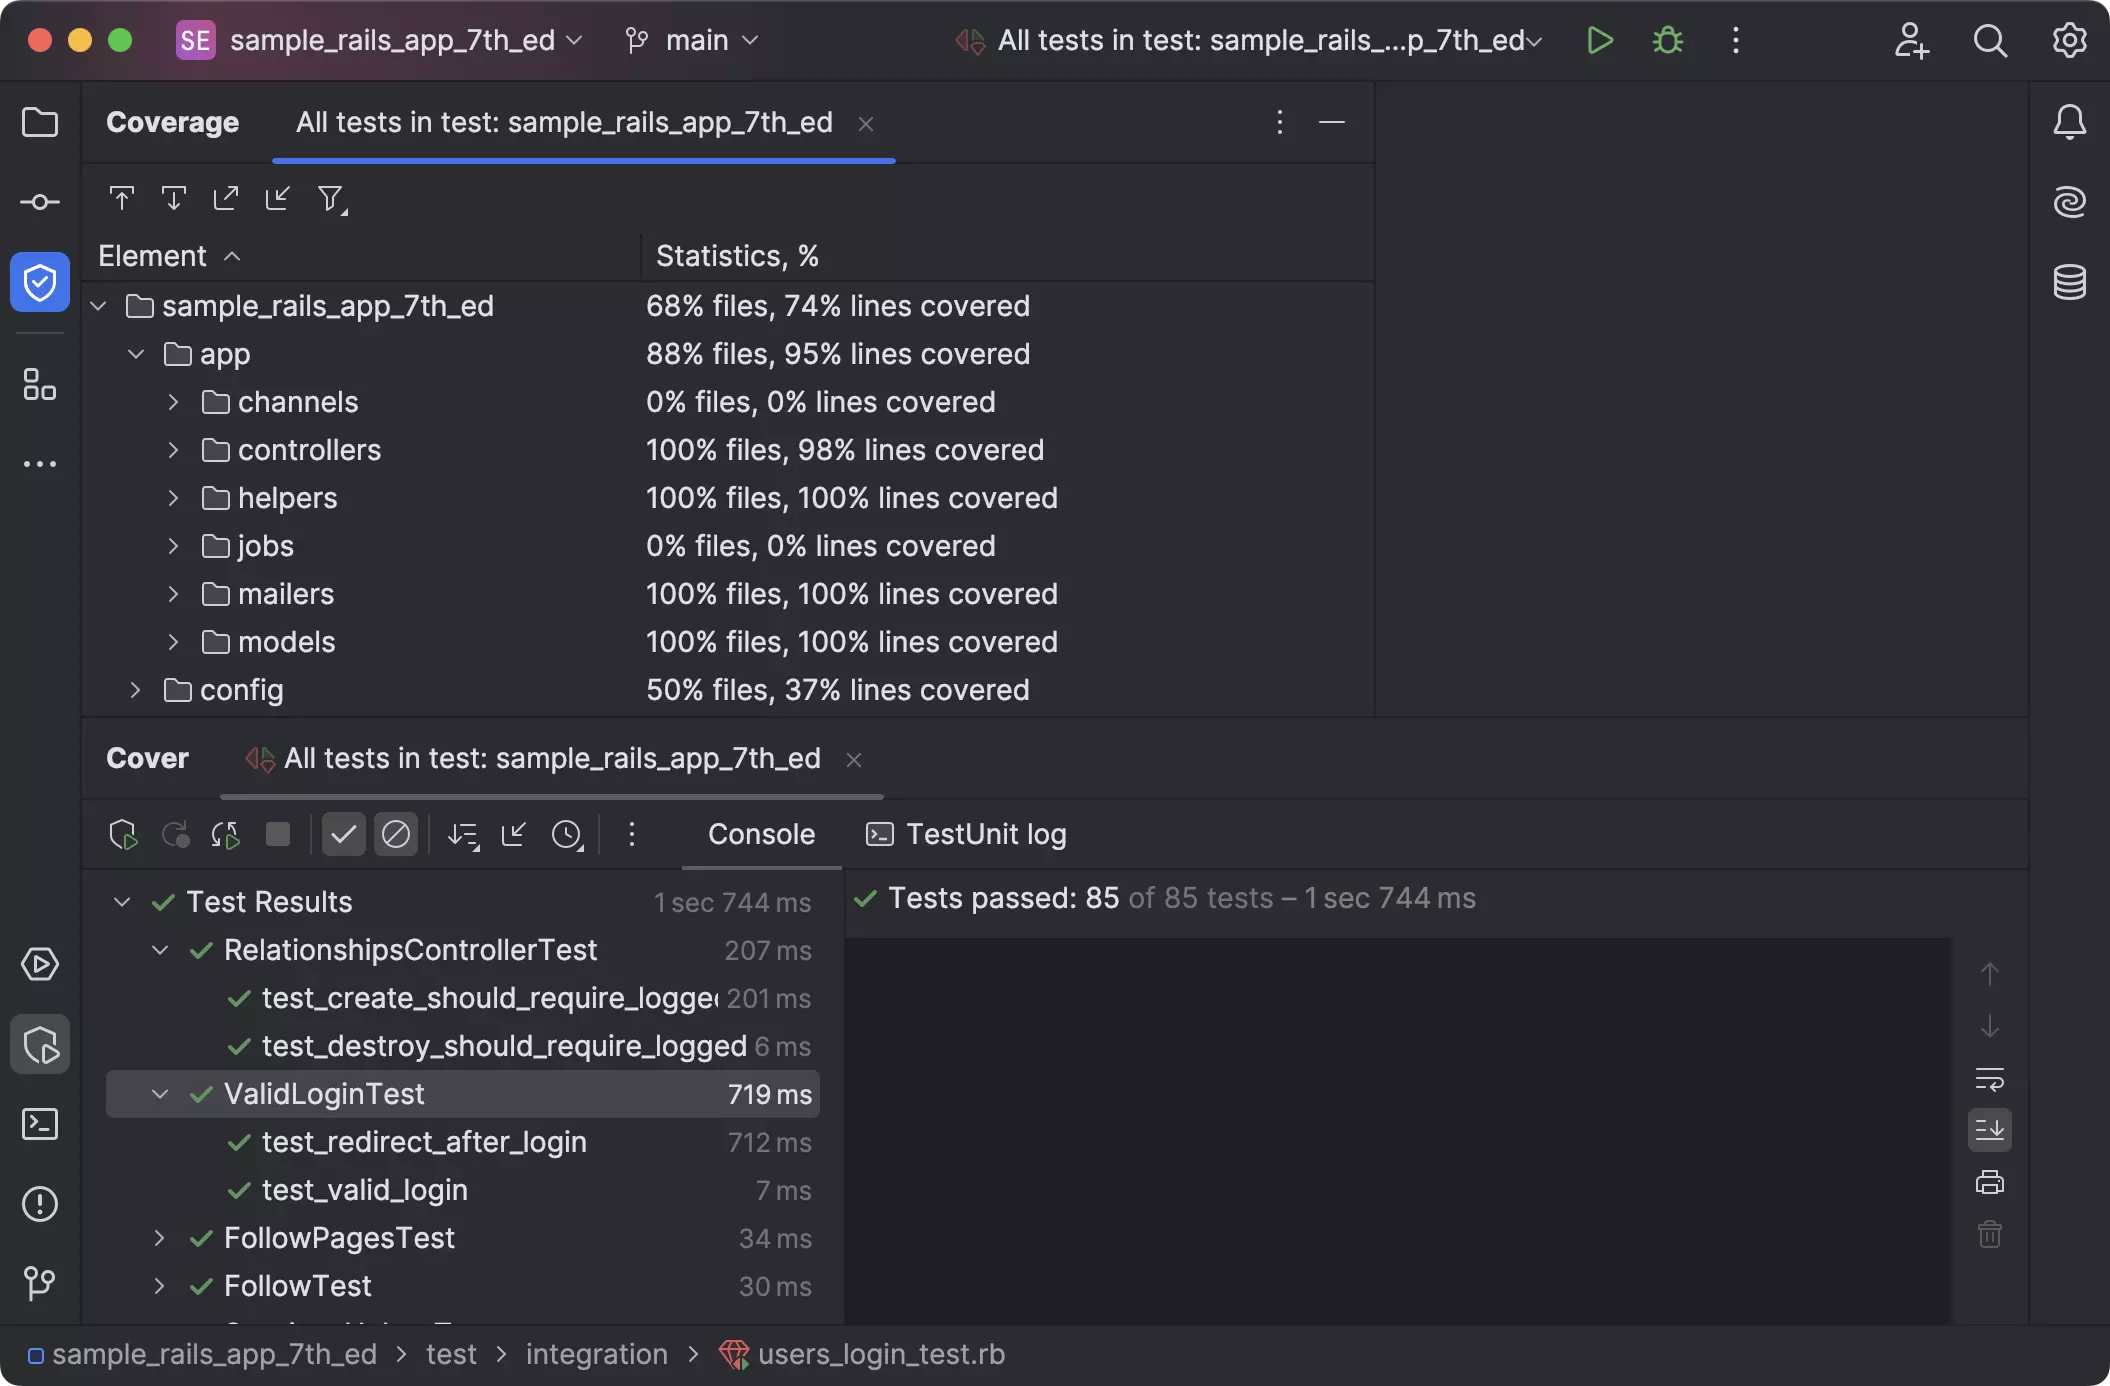Open the Terminal tool window

coord(39,1124)
